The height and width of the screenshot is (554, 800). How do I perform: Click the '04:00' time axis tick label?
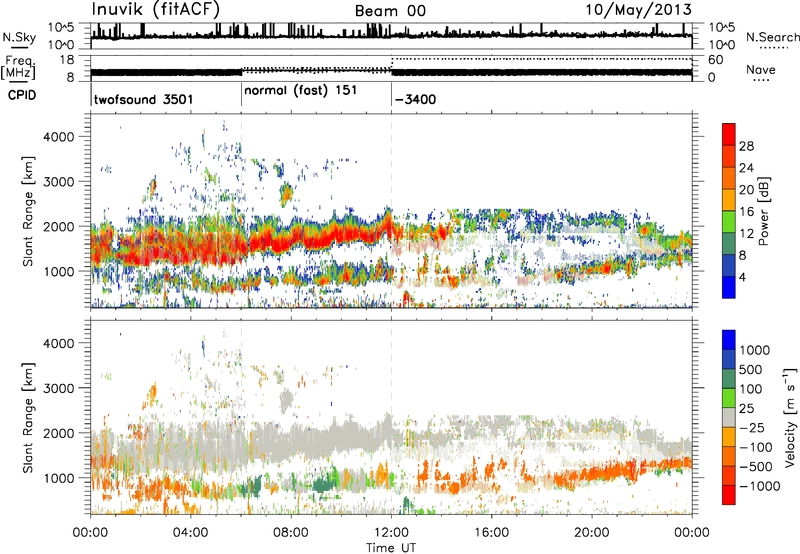(191, 533)
